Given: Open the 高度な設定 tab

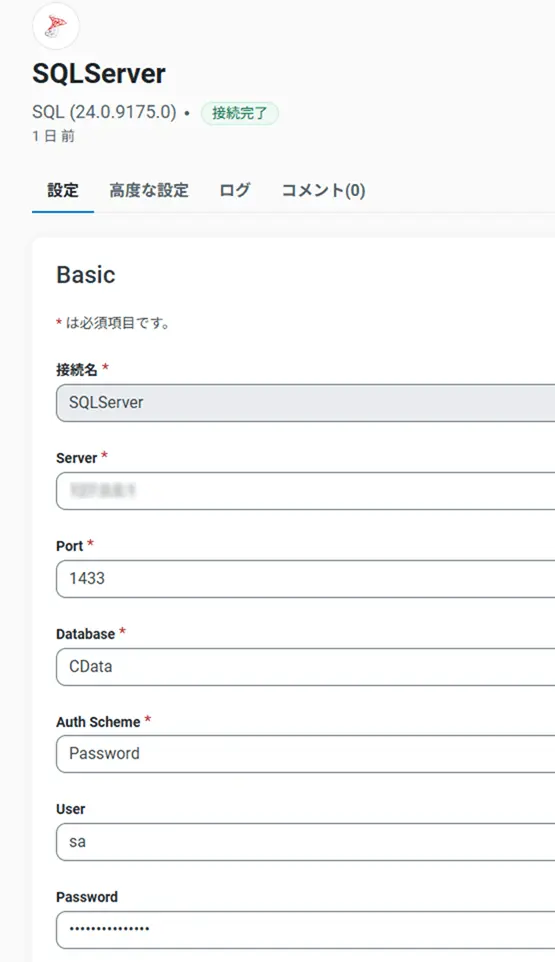Looking at the screenshot, I should pos(149,190).
